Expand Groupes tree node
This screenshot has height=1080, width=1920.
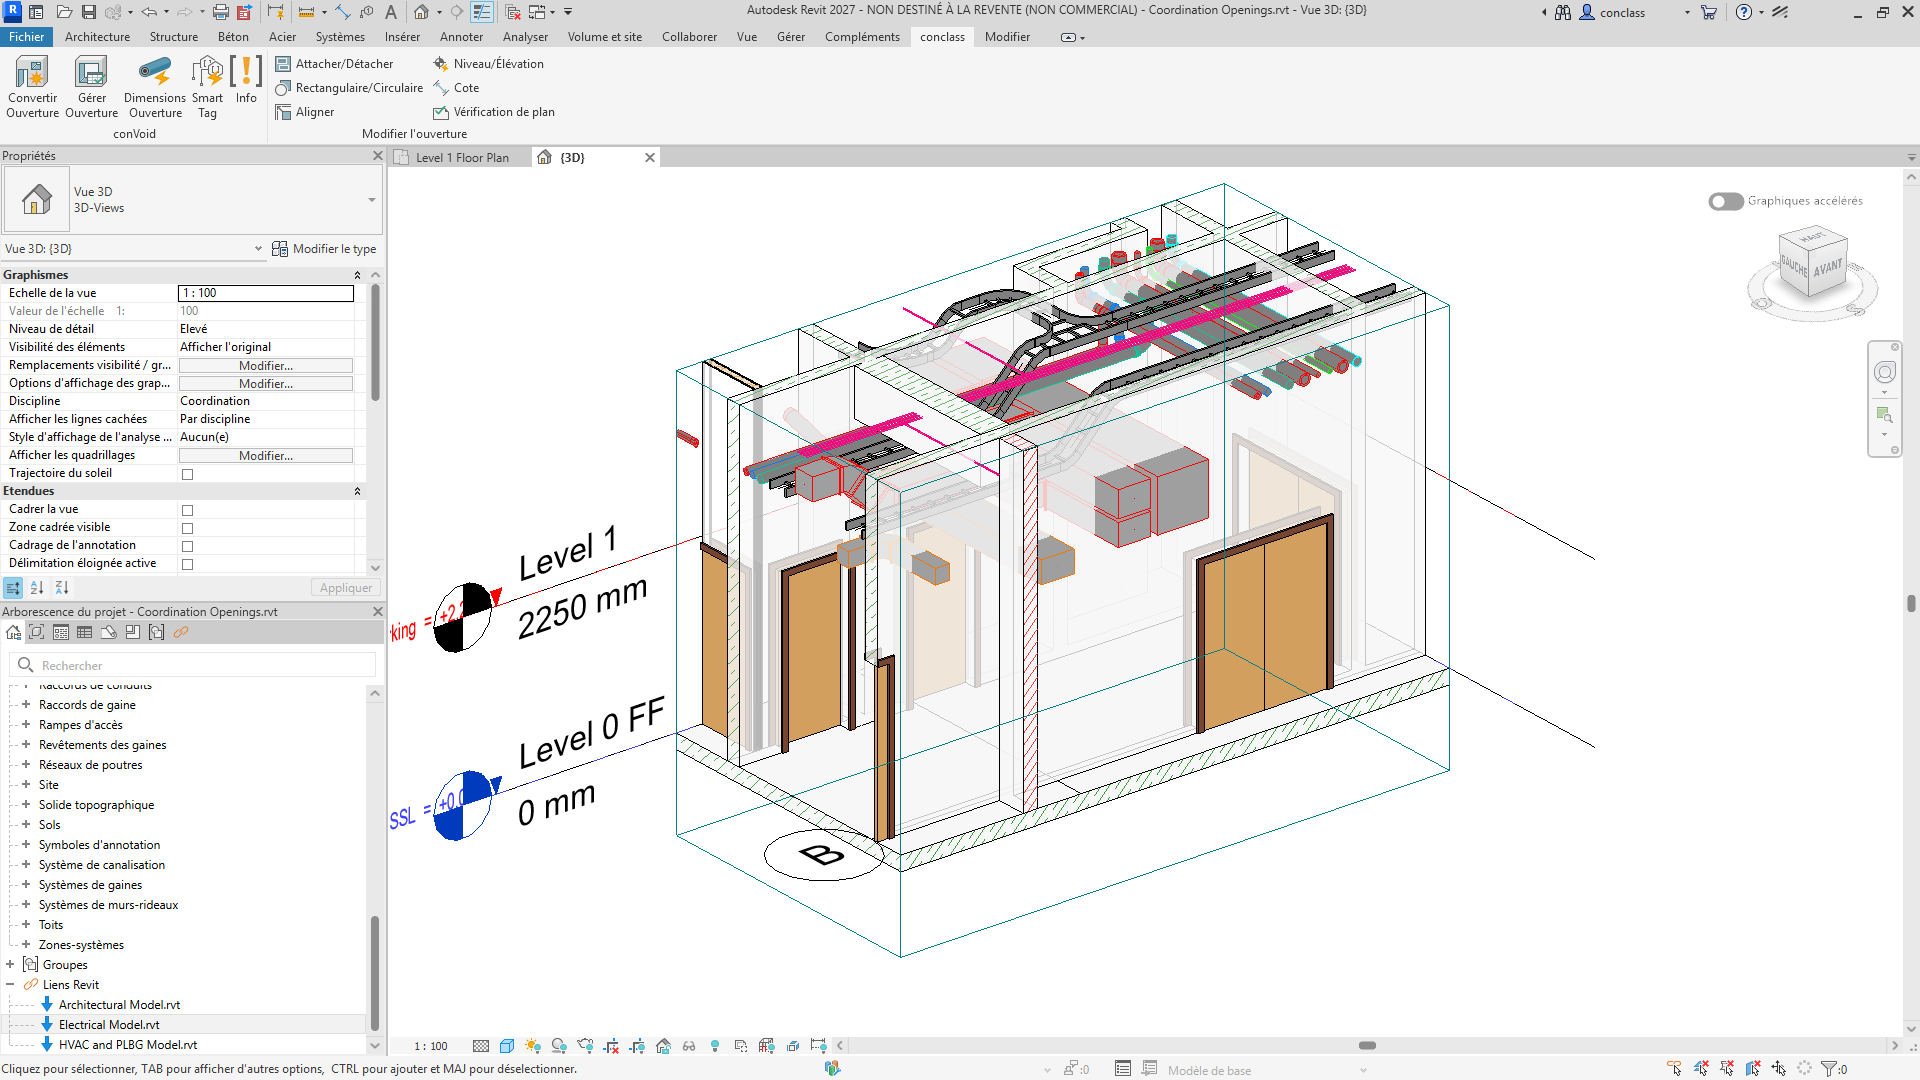pyautogui.click(x=10, y=965)
